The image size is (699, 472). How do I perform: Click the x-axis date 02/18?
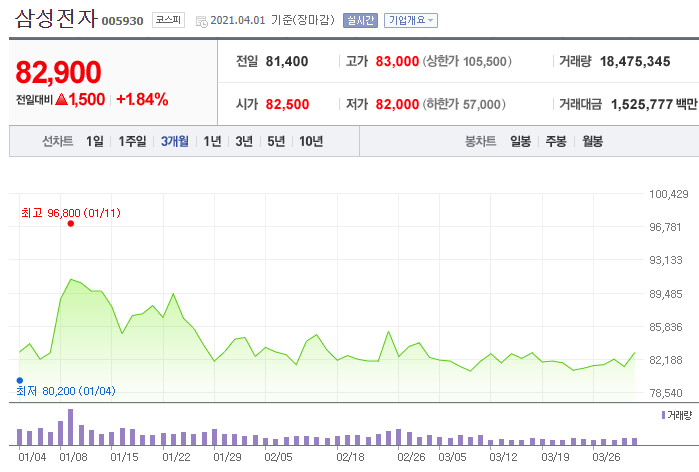[x=350, y=457]
